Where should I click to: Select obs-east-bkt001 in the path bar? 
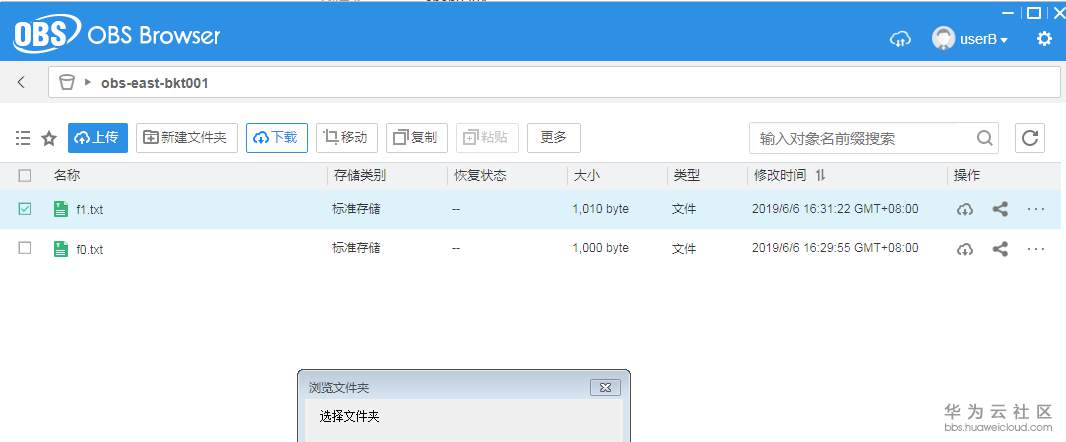tap(154, 83)
